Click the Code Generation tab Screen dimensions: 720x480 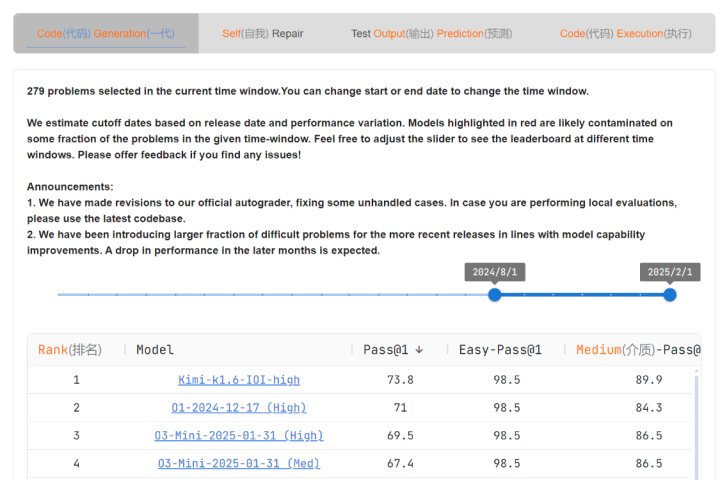tap(105, 33)
